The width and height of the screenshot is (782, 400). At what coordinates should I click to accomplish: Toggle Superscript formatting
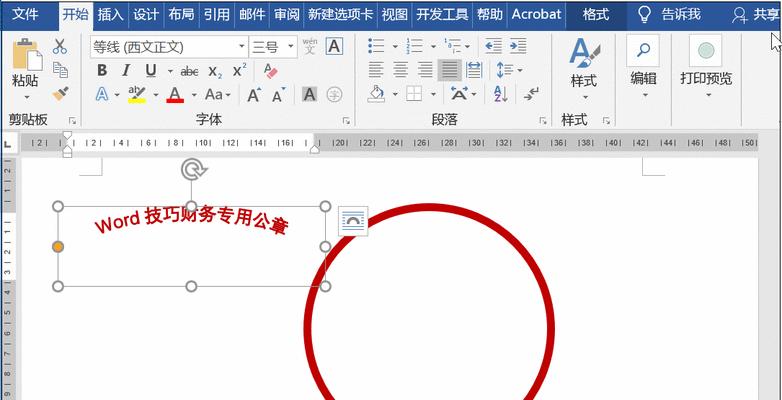point(239,70)
